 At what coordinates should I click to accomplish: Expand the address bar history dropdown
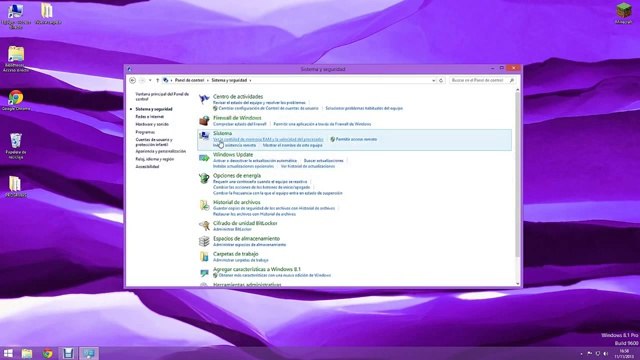pos(433,80)
